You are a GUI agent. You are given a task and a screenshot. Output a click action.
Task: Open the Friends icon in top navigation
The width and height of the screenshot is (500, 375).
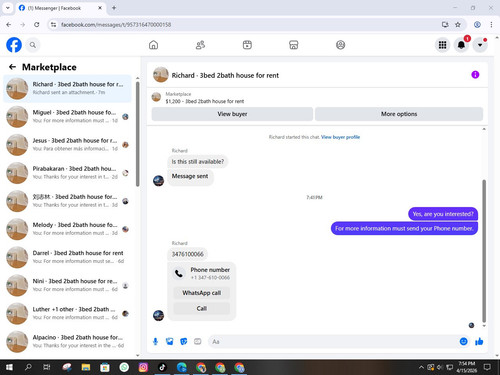(200, 45)
